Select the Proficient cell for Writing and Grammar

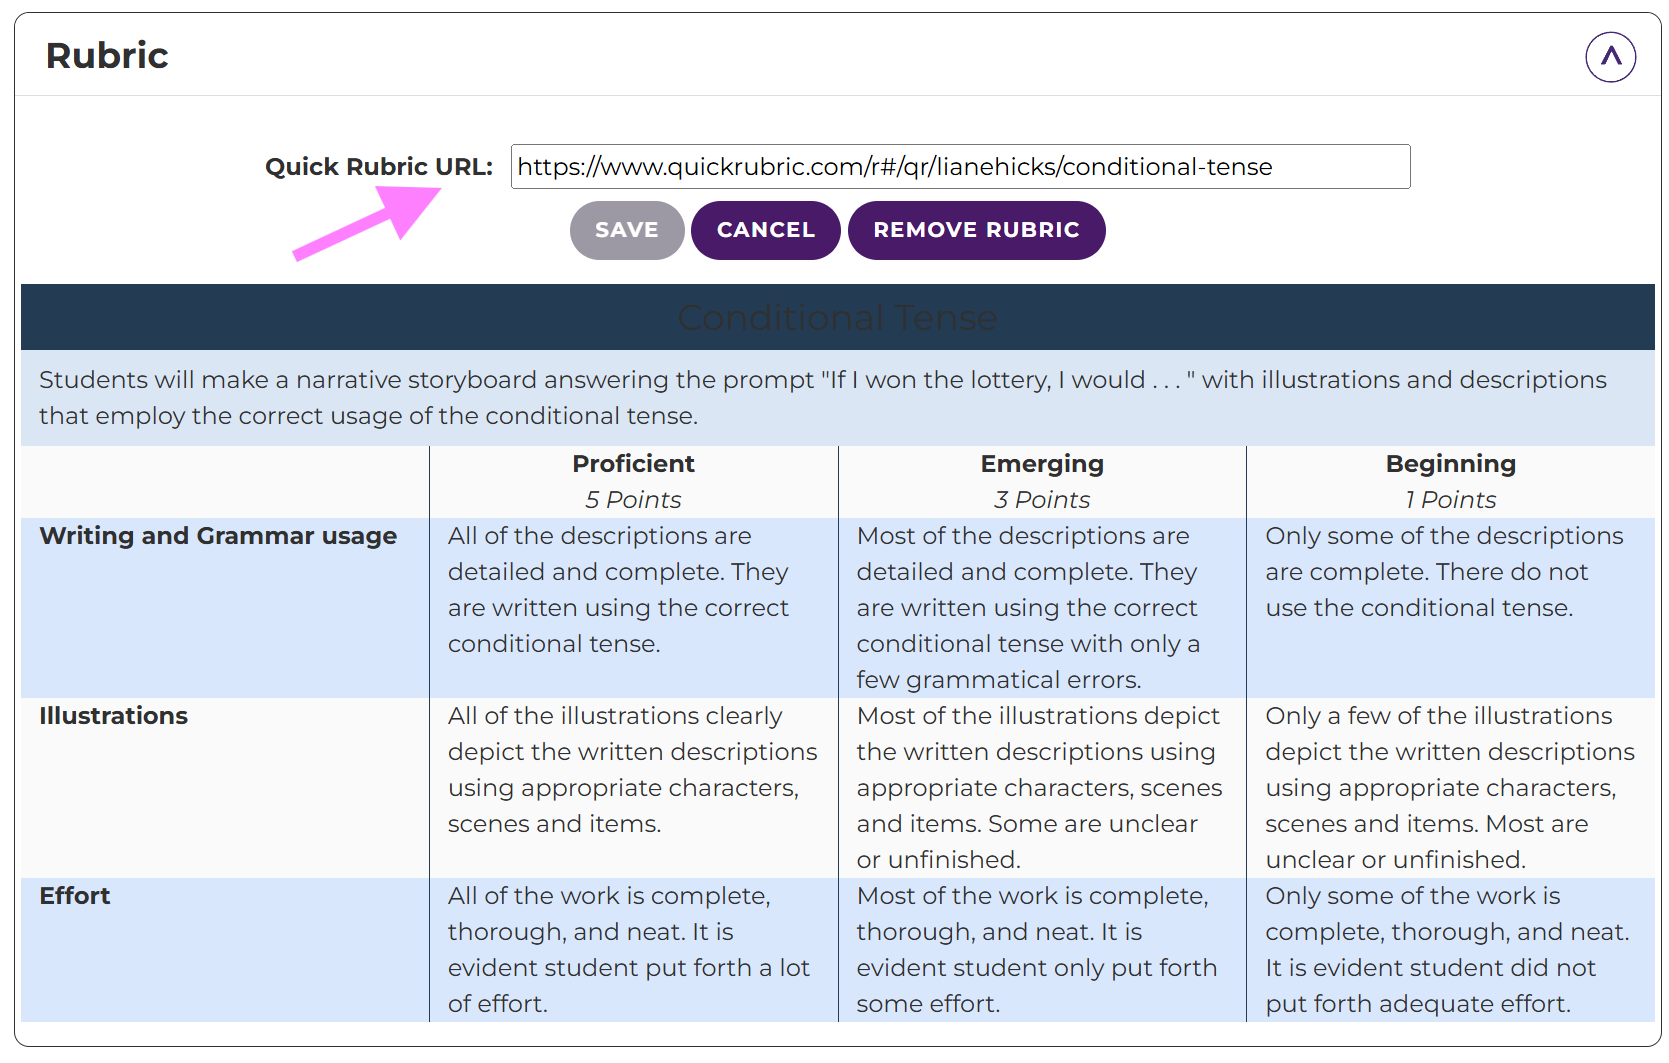pos(633,590)
